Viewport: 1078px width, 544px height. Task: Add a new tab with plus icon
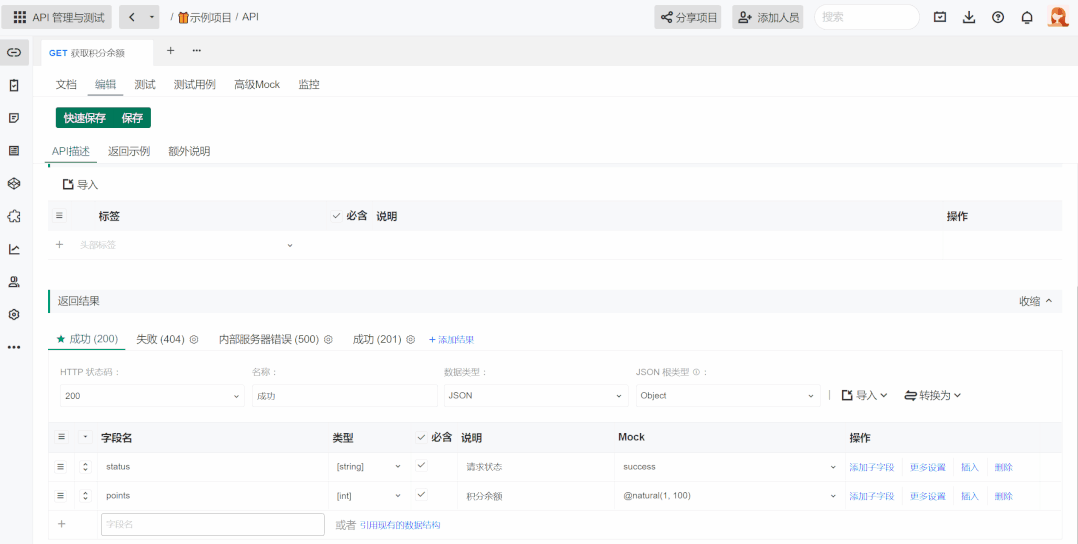coord(170,51)
